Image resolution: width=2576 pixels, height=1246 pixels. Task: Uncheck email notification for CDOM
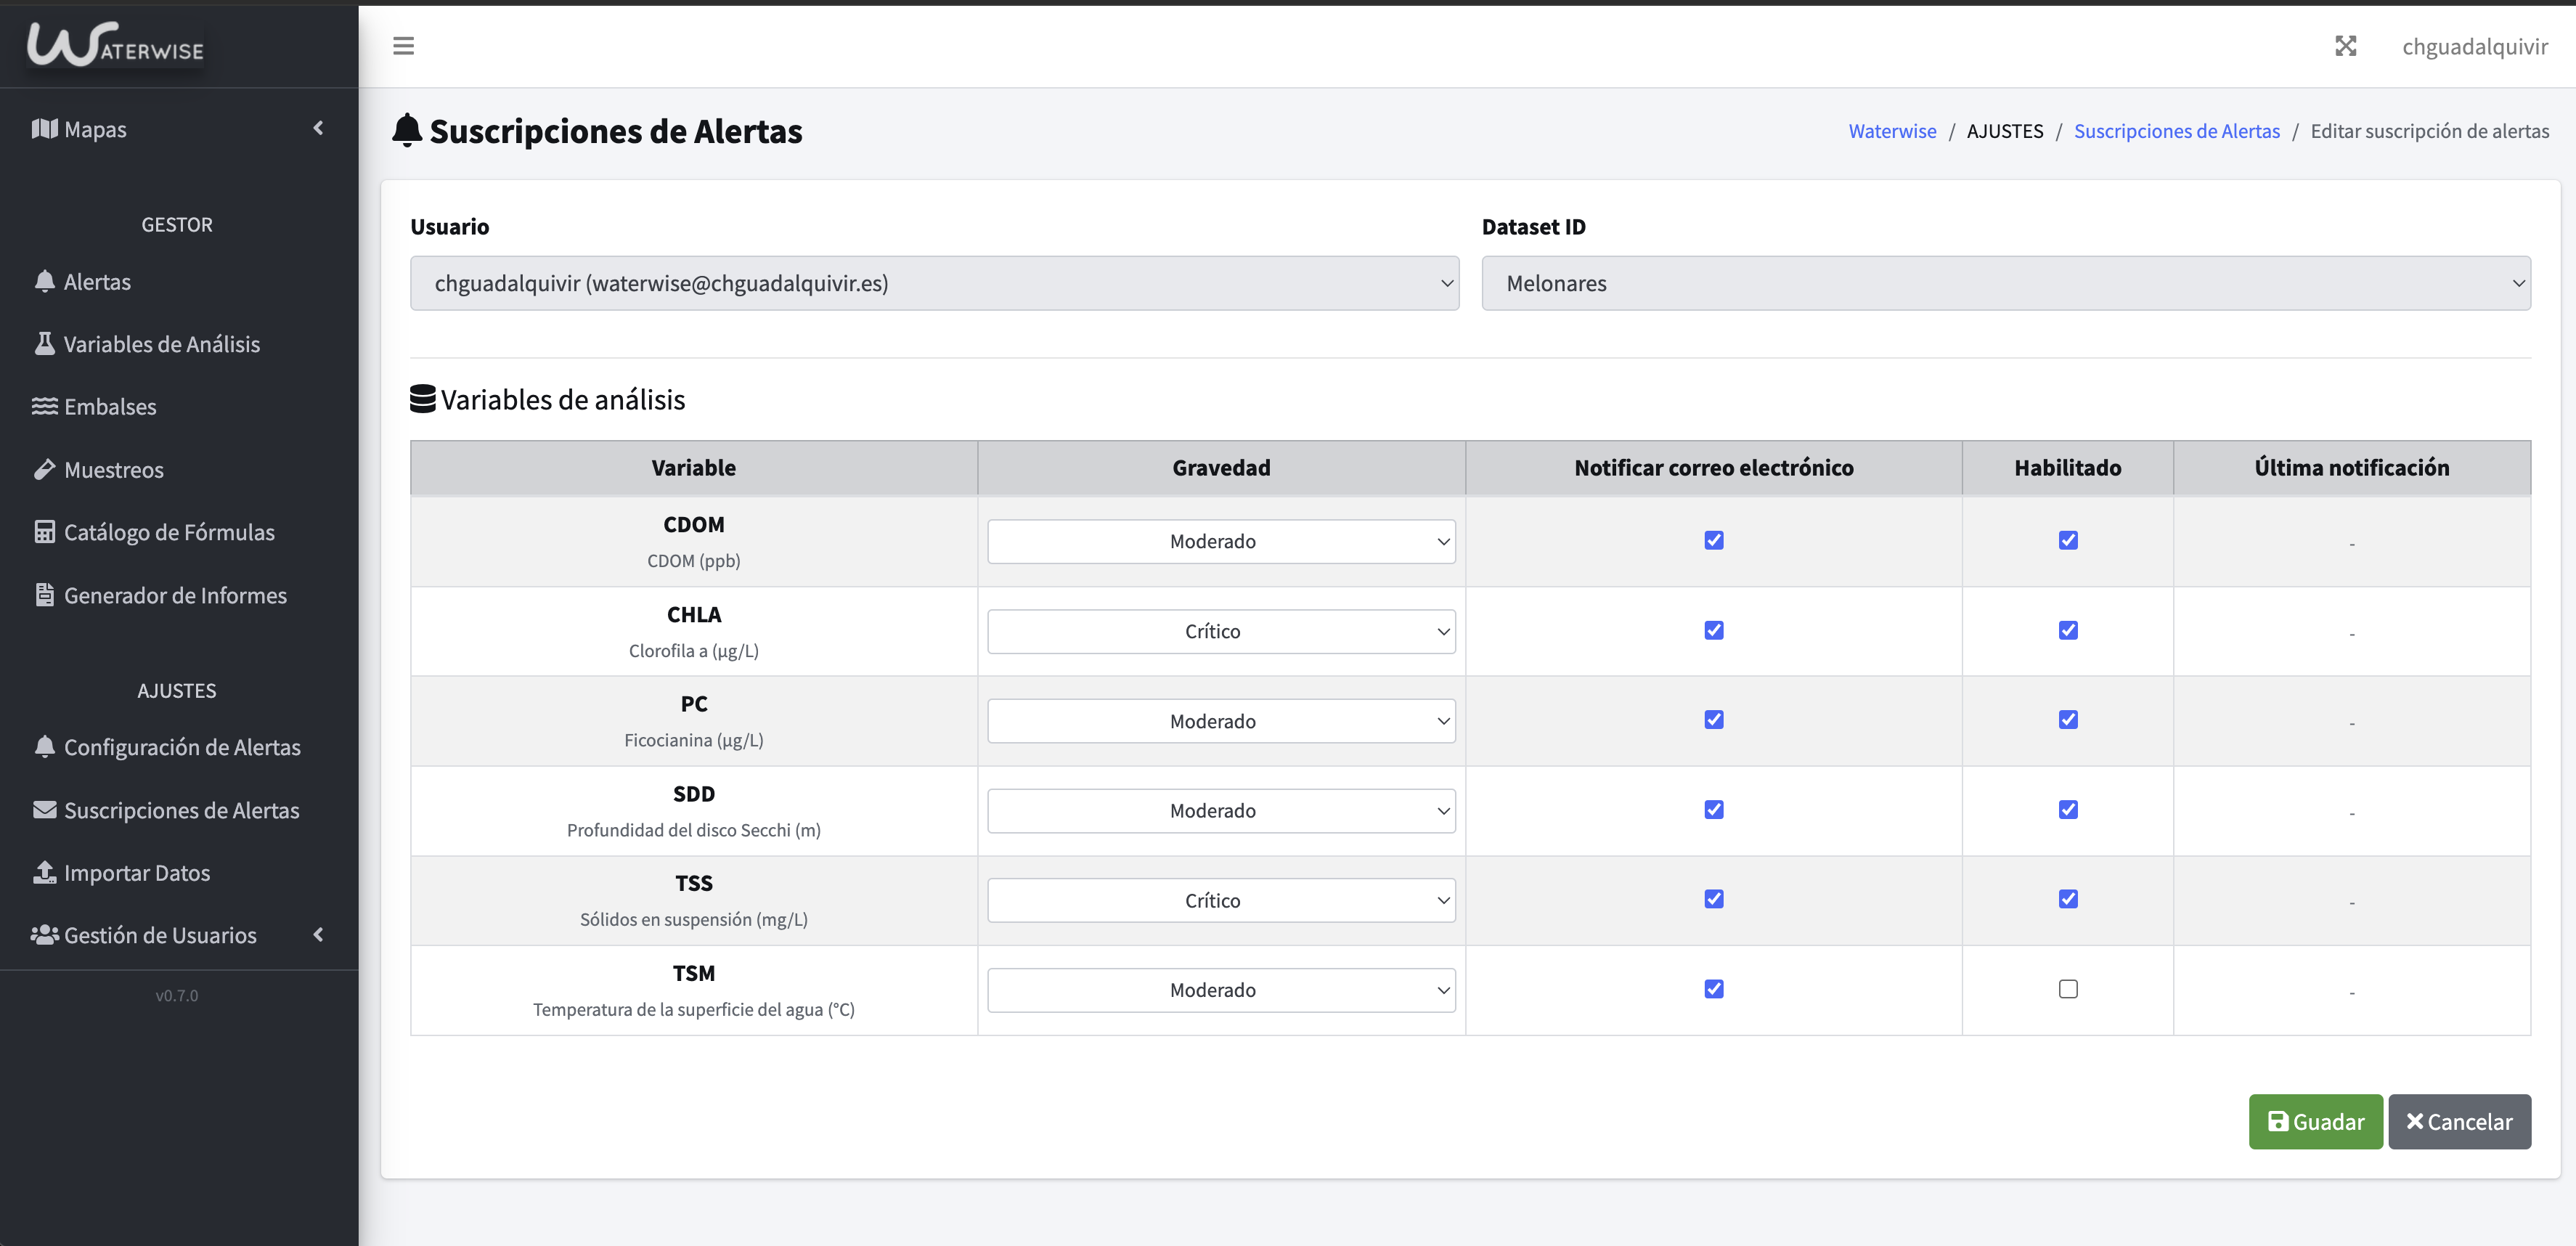pyautogui.click(x=1713, y=540)
